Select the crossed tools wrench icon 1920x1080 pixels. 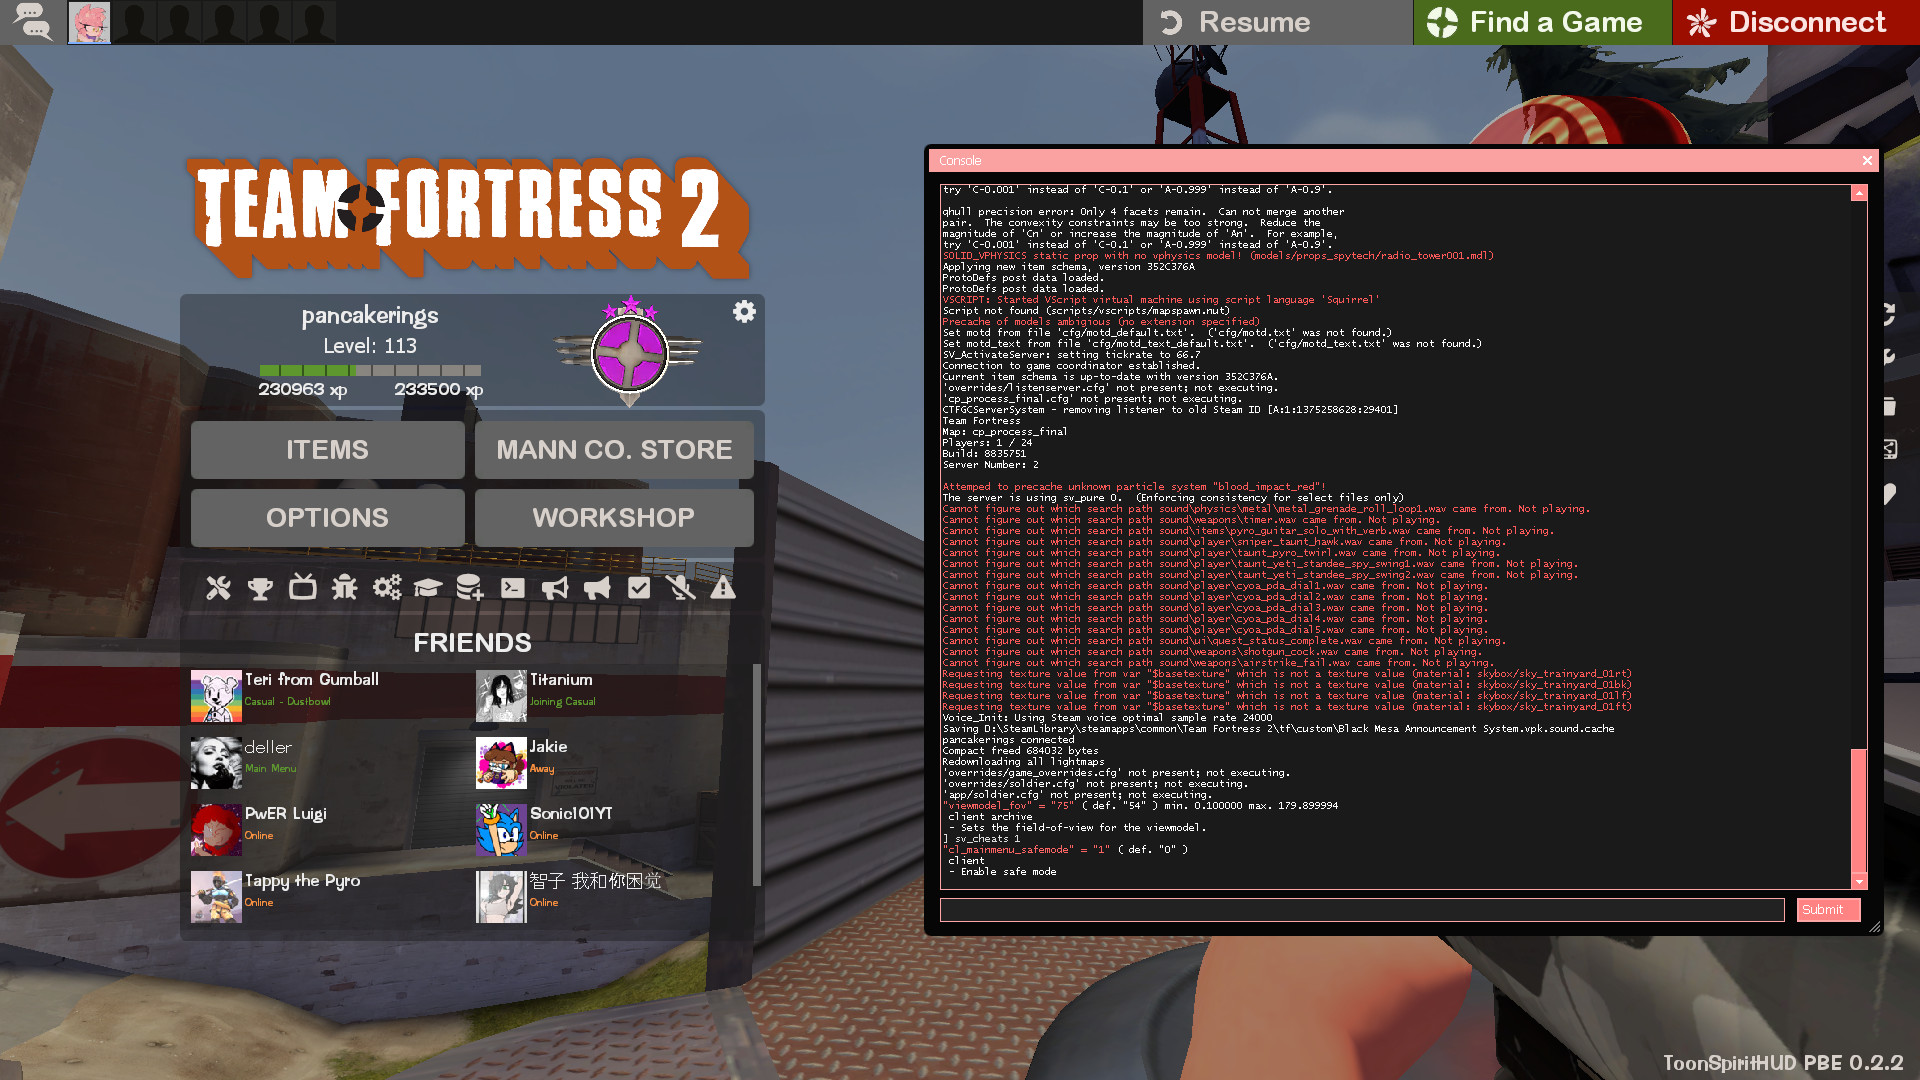[217, 588]
